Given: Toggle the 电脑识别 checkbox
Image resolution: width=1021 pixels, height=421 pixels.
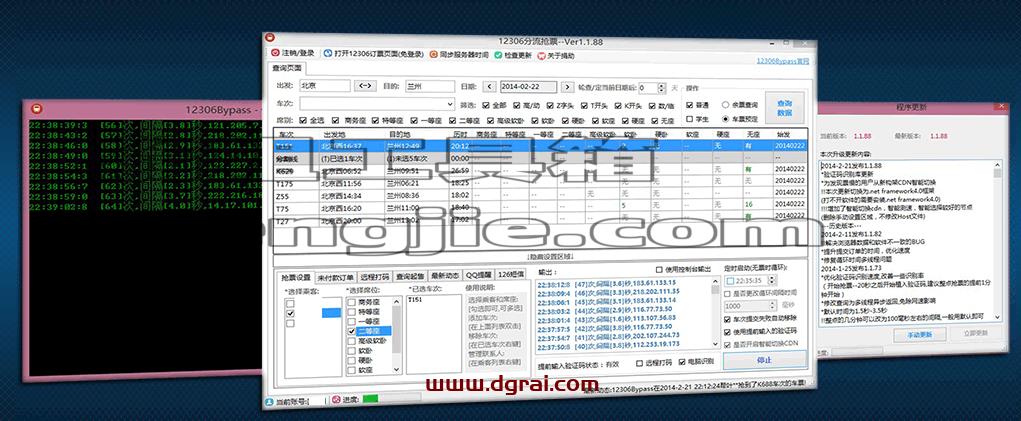Looking at the screenshot, I should tap(682, 362).
